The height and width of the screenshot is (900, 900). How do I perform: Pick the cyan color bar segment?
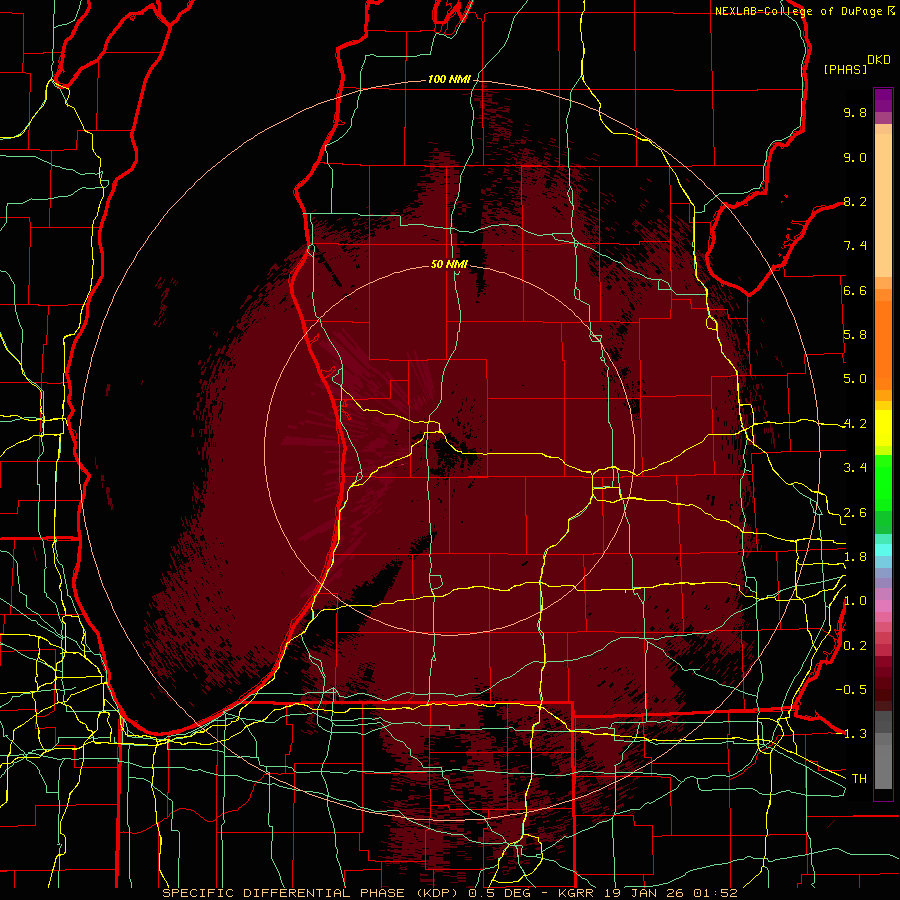click(x=883, y=549)
